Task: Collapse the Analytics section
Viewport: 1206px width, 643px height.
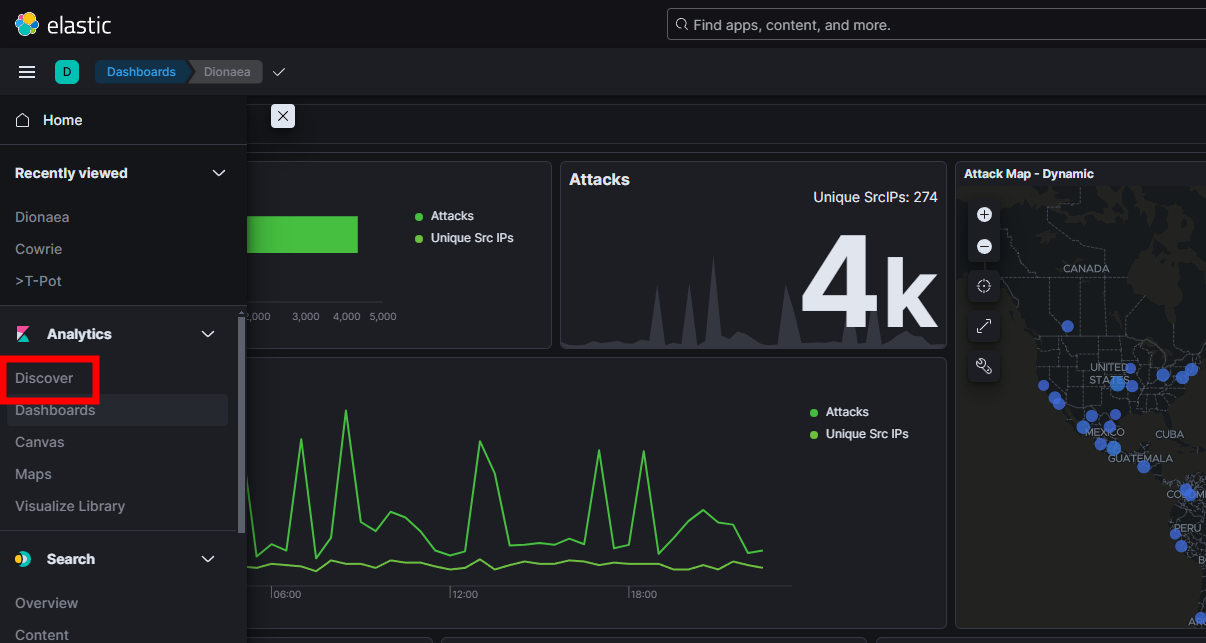Action: pyautogui.click(x=208, y=334)
